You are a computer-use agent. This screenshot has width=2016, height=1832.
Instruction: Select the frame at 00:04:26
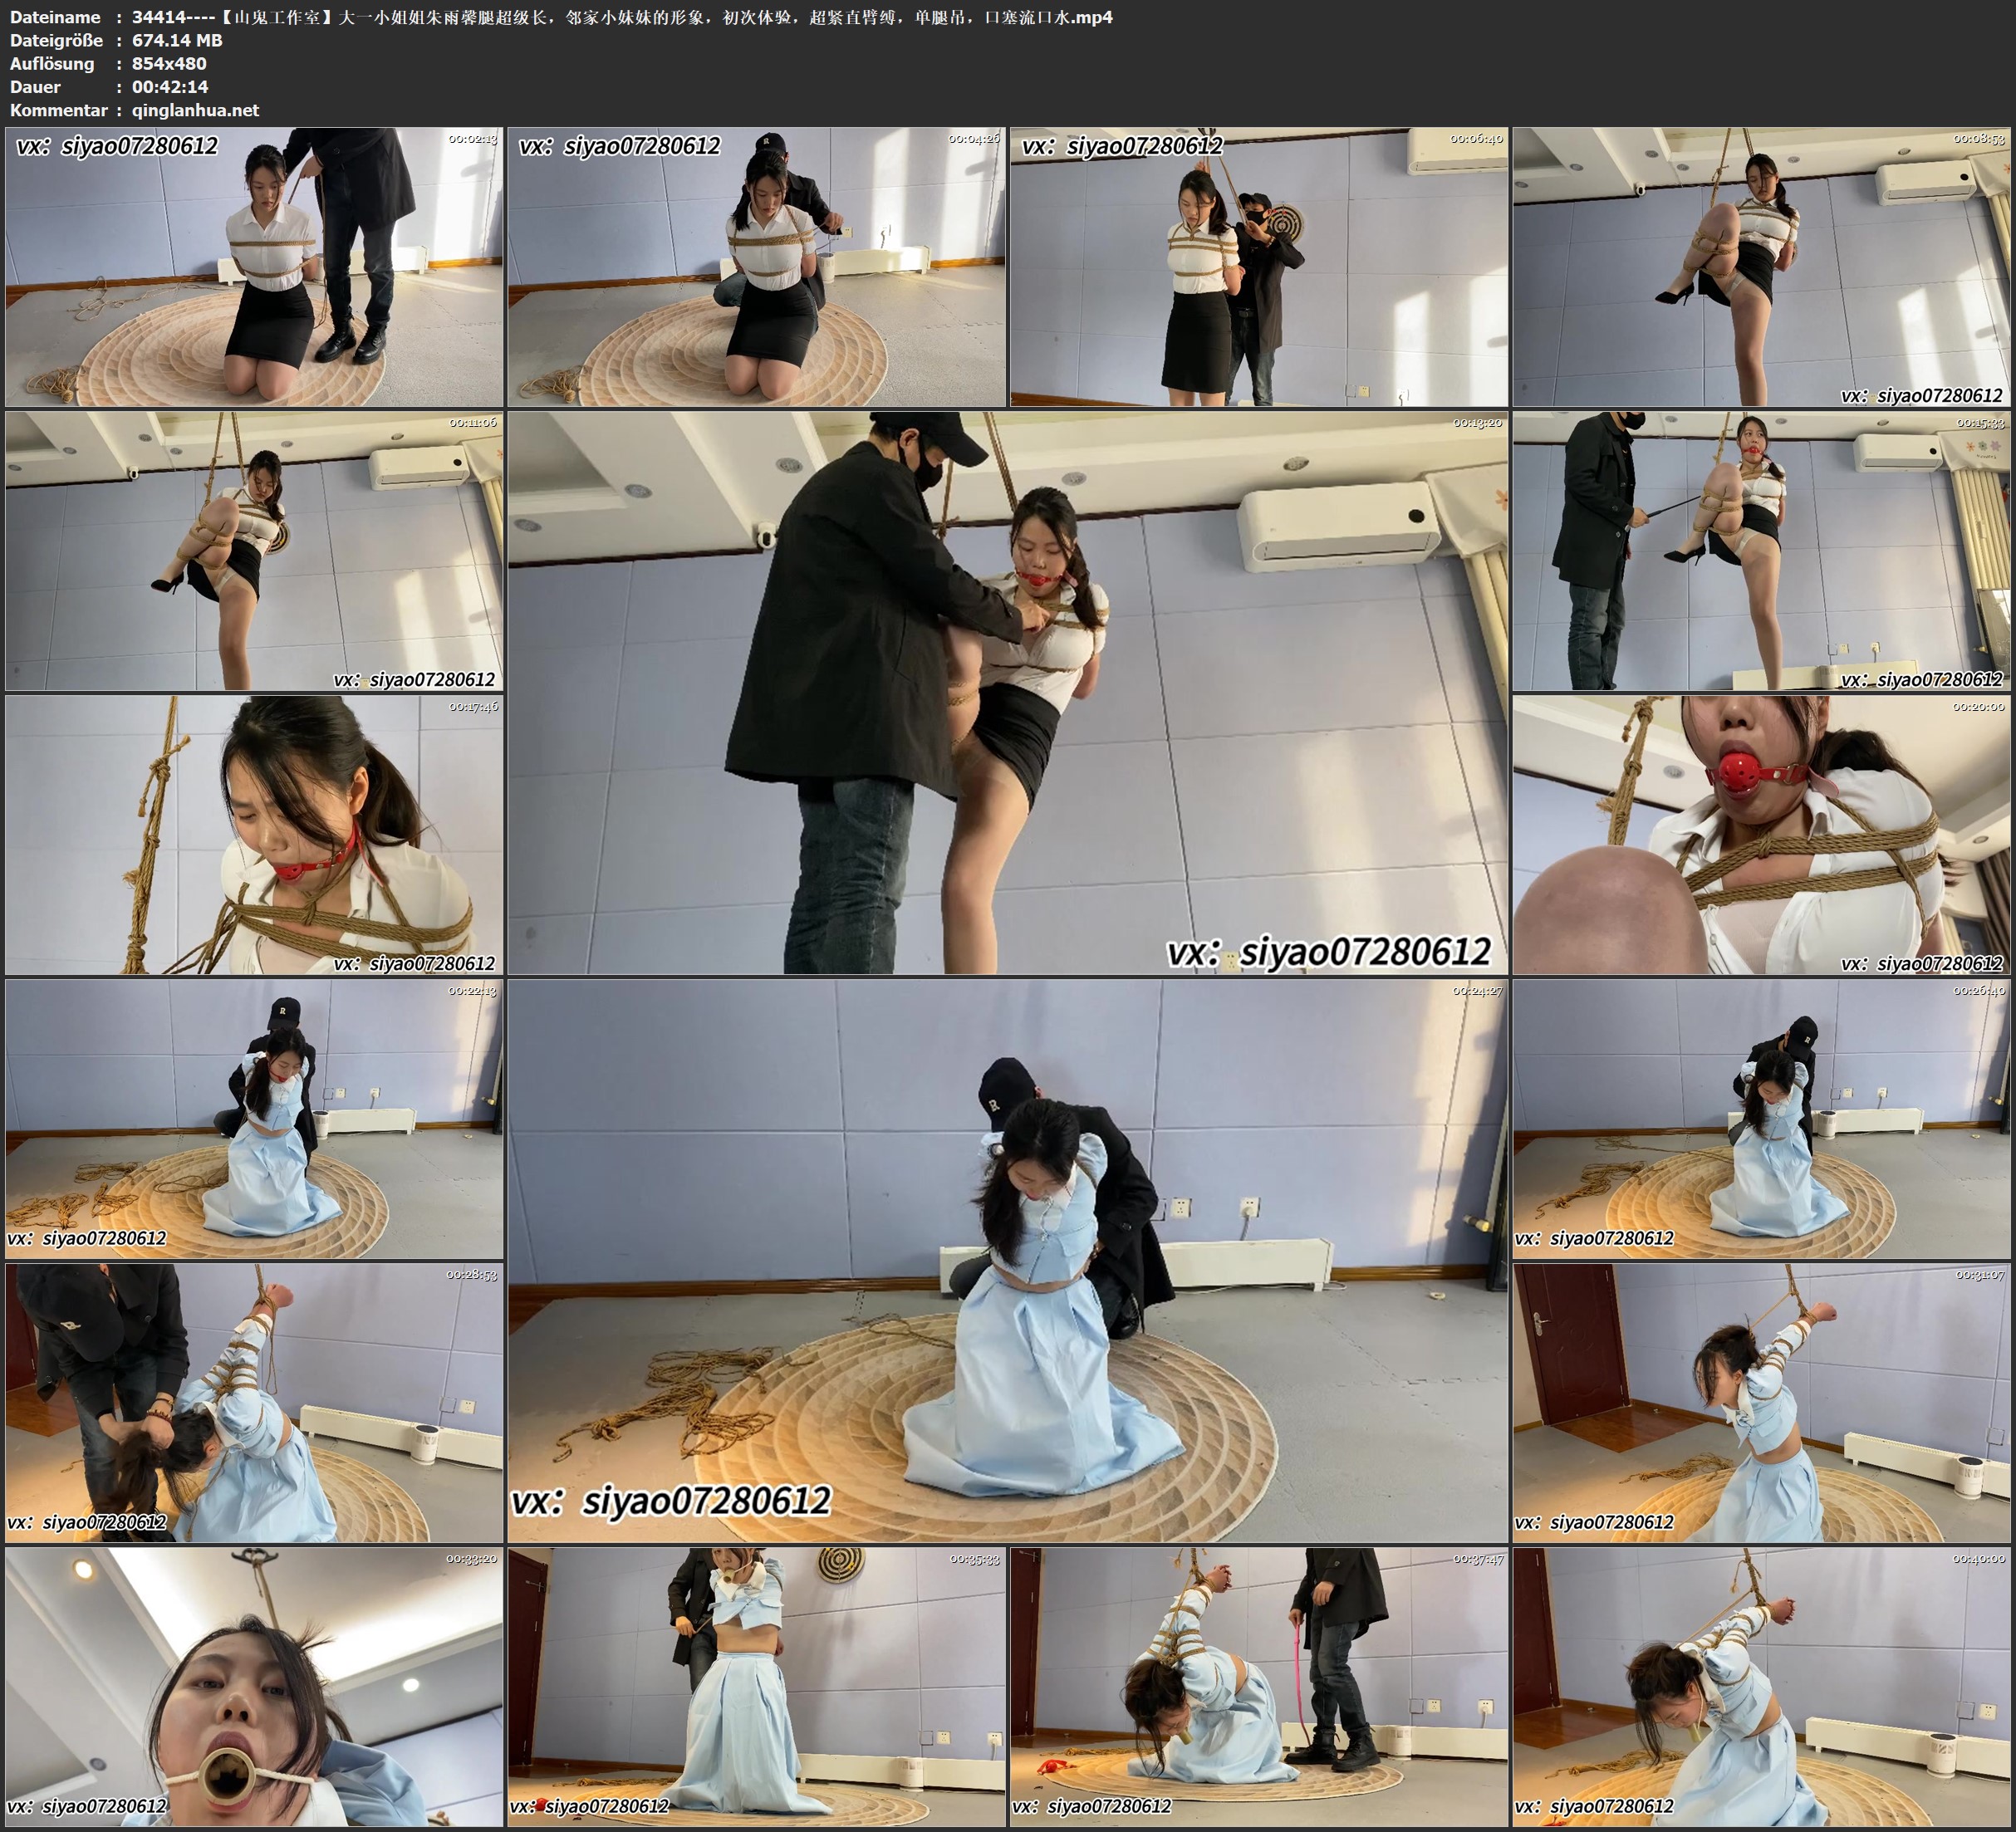pyautogui.click(x=756, y=266)
